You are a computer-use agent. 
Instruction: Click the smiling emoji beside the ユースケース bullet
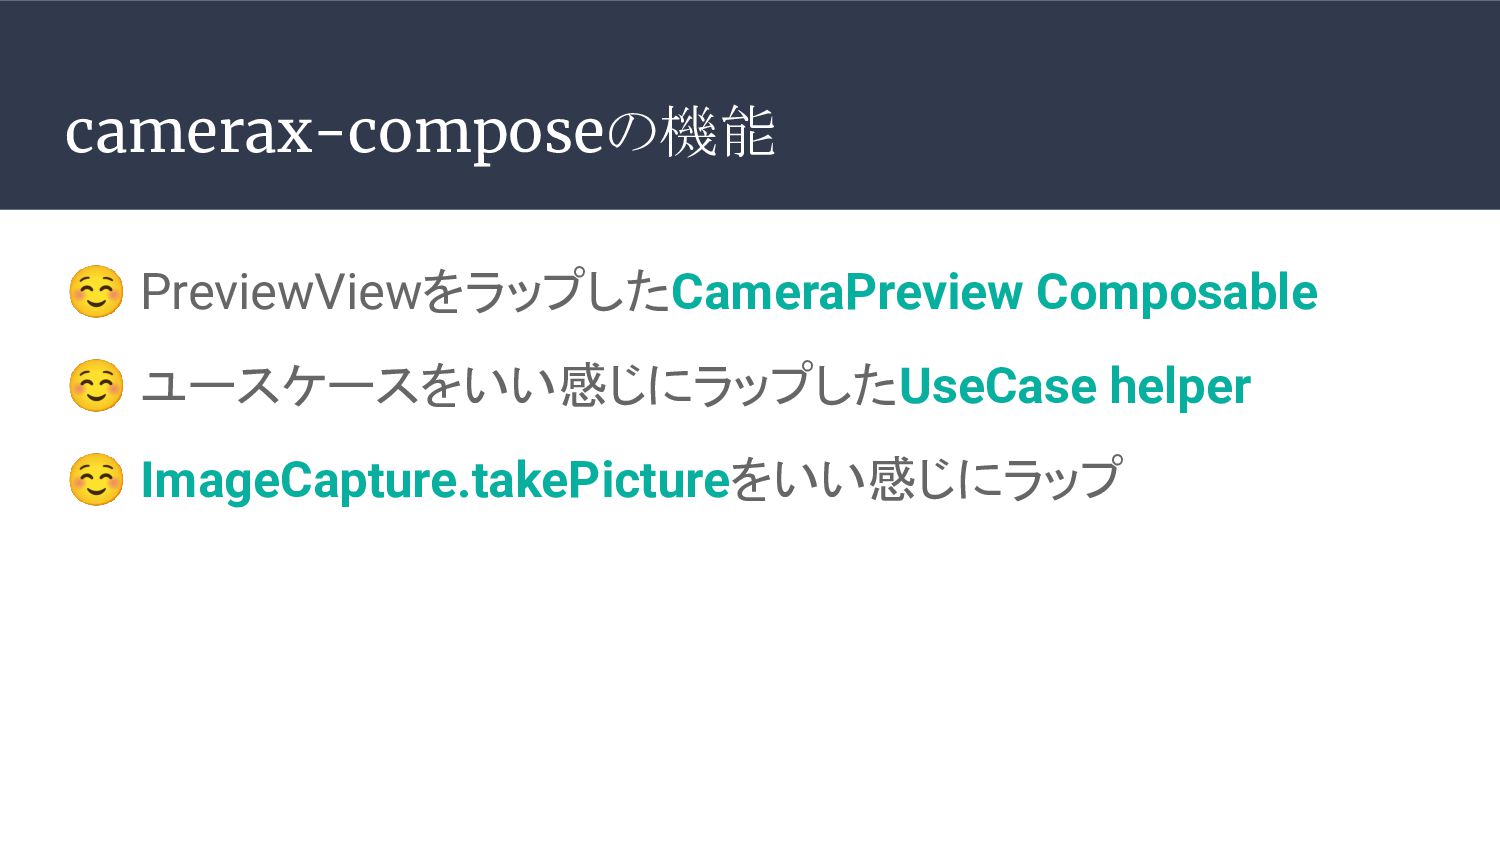coord(96,386)
